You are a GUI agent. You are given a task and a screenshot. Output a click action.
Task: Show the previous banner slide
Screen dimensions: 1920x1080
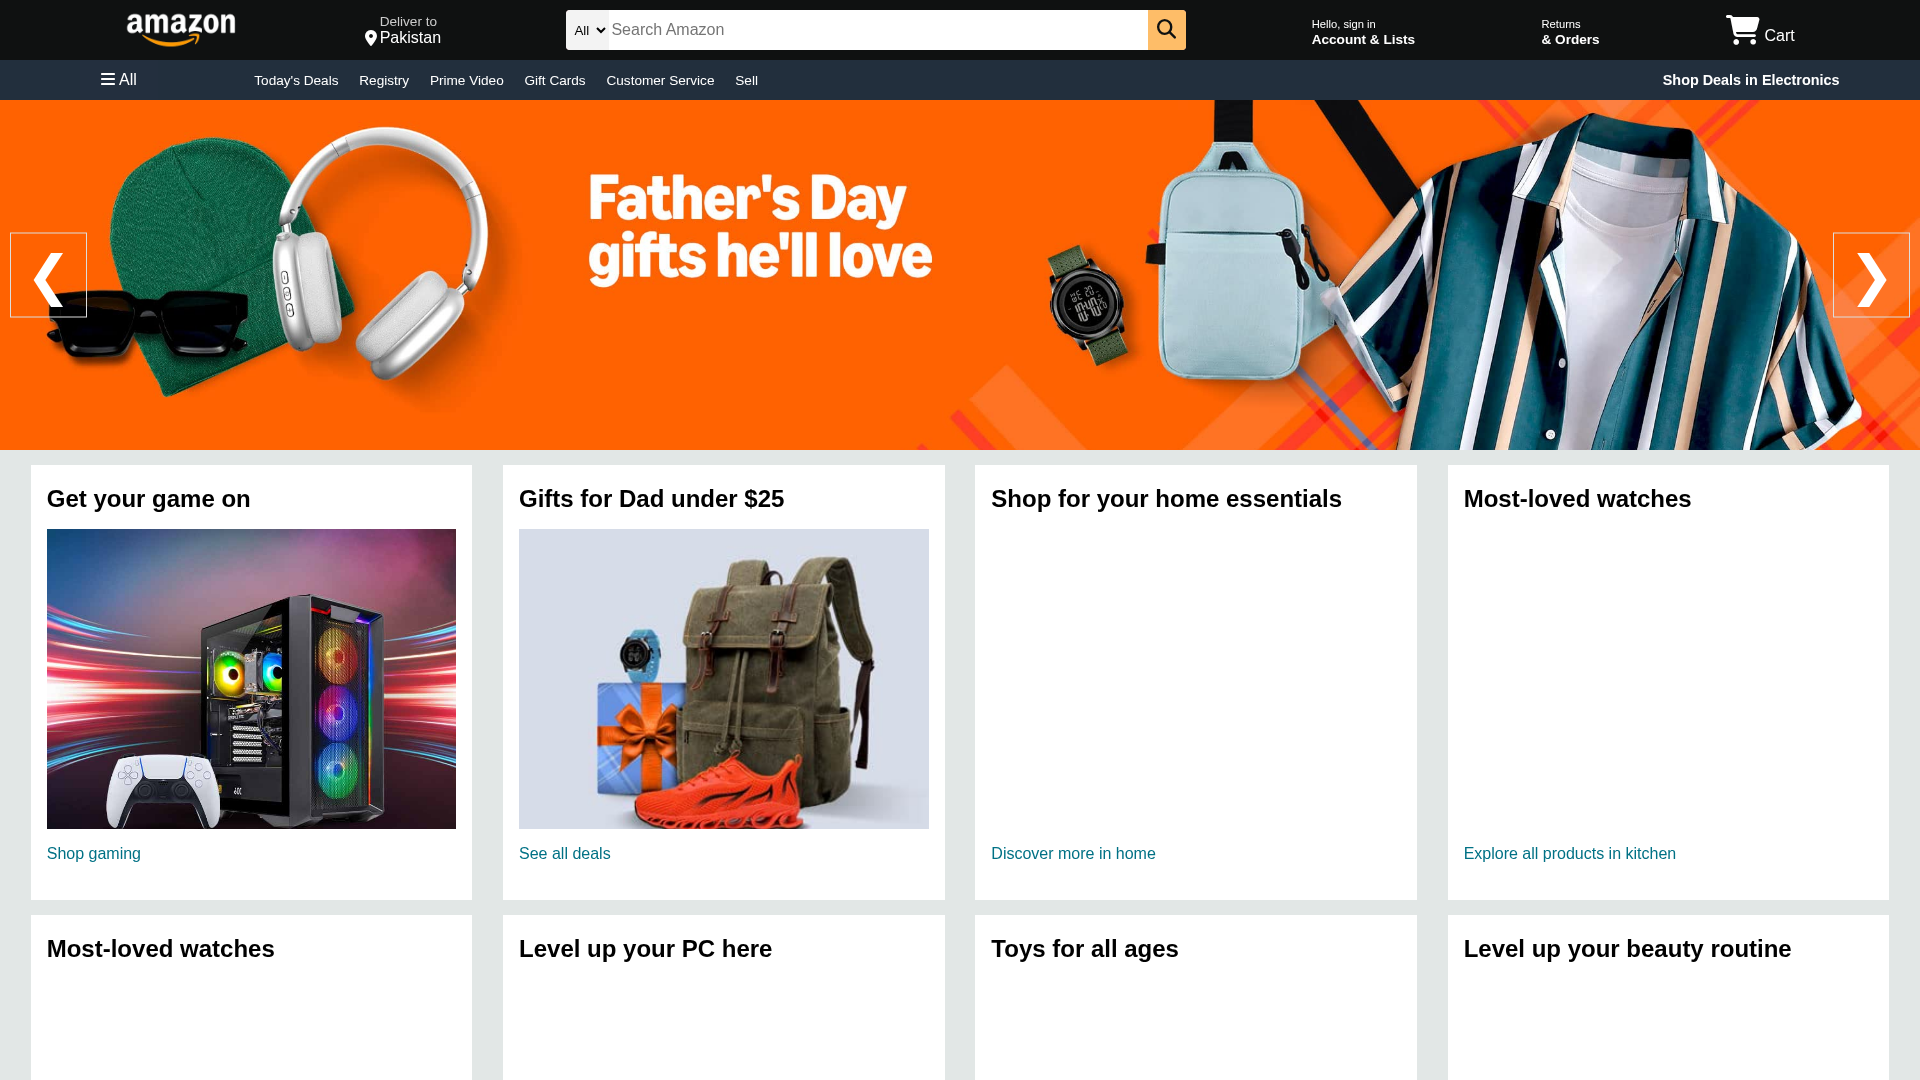tap(48, 275)
